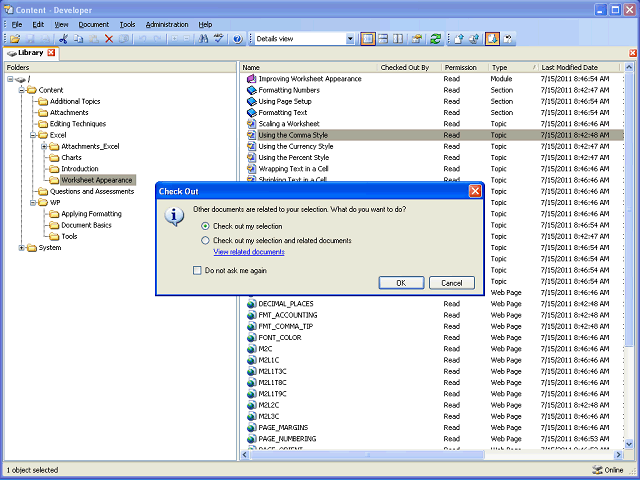
Task: Open the Administration menu
Action: (x=167, y=24)
